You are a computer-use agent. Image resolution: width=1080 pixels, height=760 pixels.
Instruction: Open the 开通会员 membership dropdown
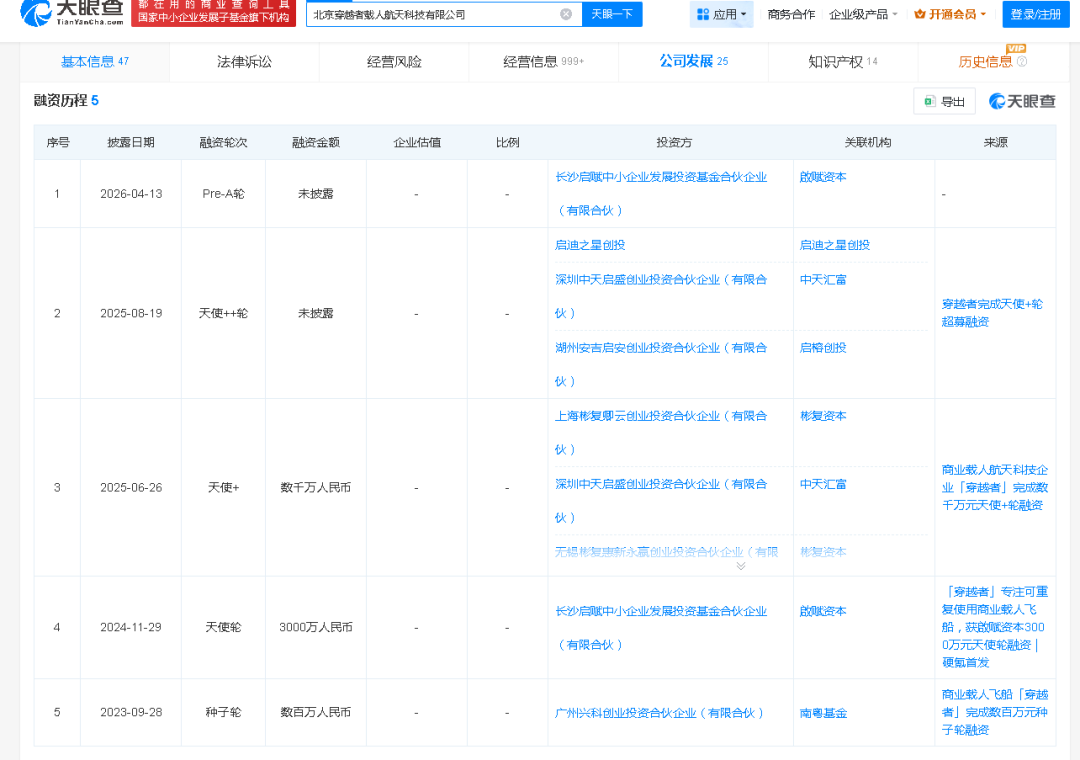(x=950, y=14)
